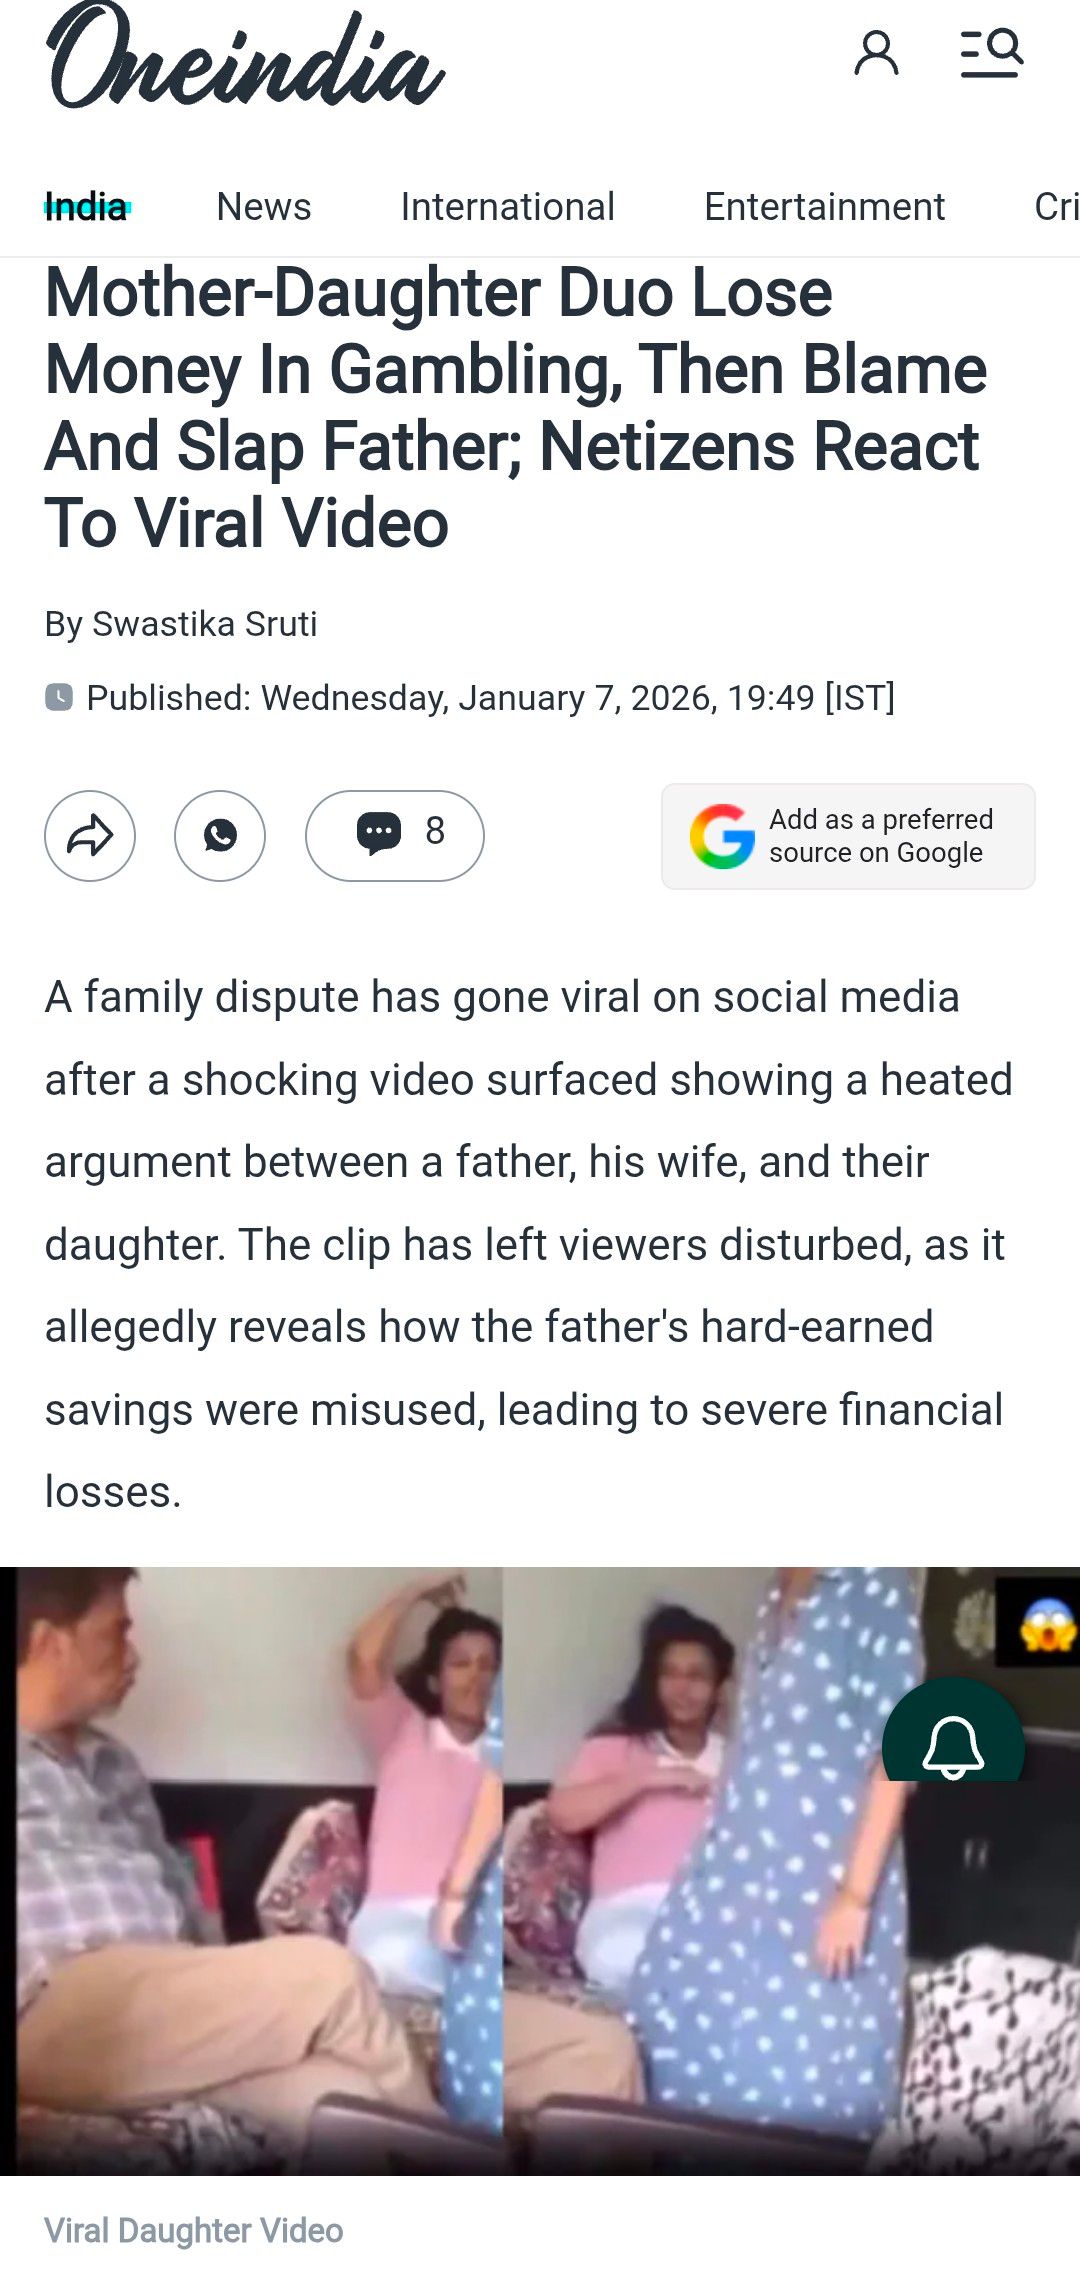Click the Google G logo
This screenshot has height=2269, width=1080.
722,836
